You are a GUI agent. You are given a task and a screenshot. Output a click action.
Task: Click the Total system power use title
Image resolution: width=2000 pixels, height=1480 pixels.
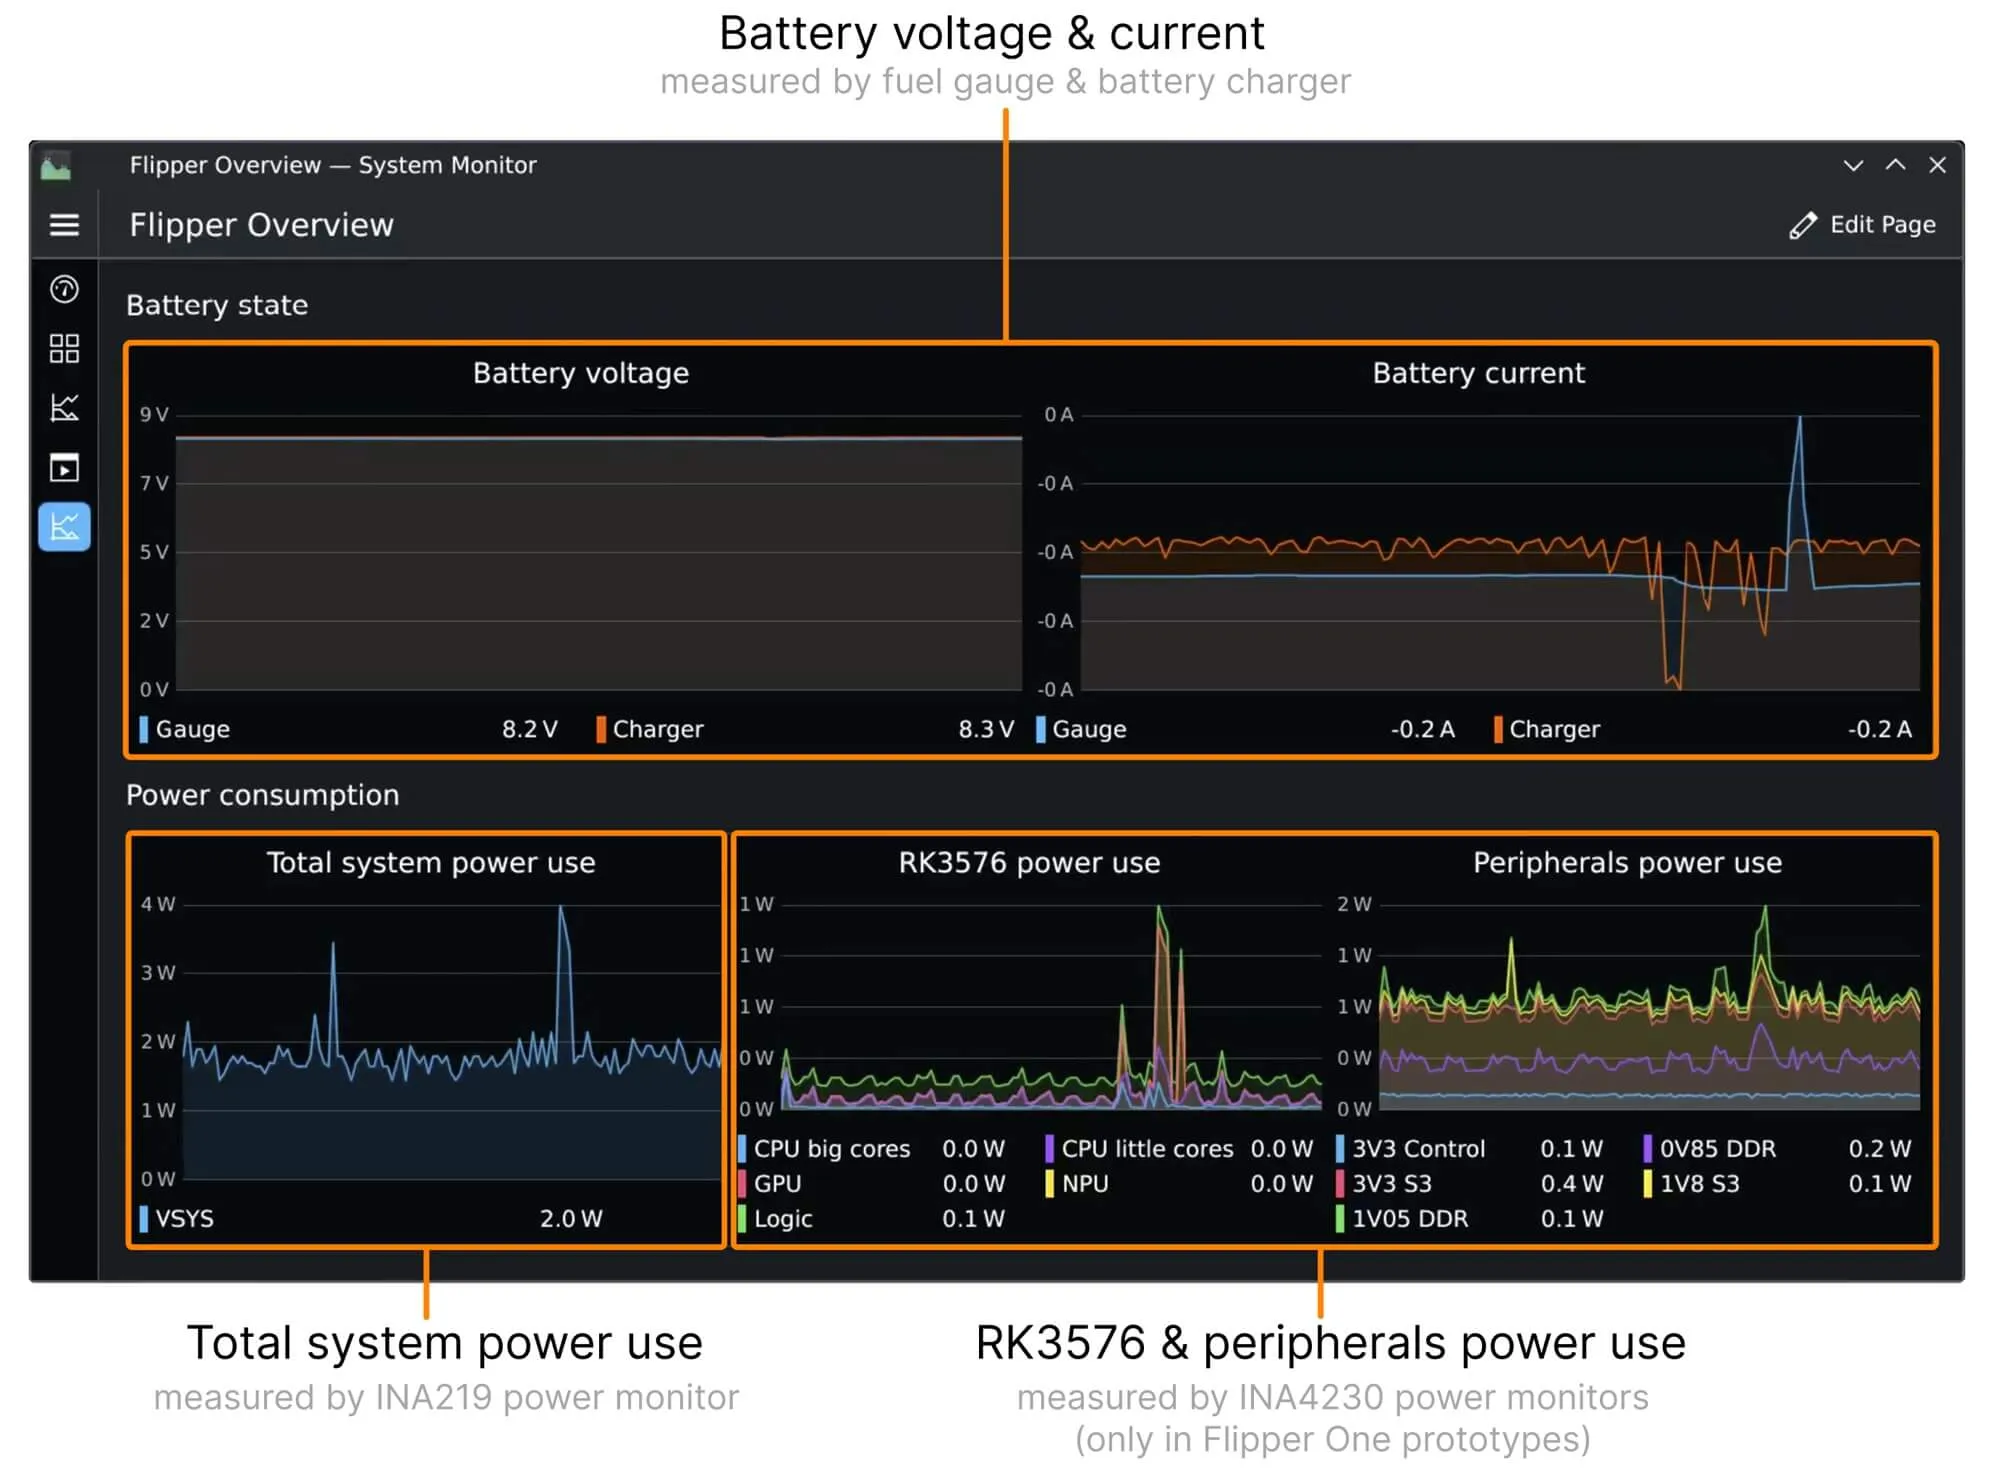click(431, 863)
